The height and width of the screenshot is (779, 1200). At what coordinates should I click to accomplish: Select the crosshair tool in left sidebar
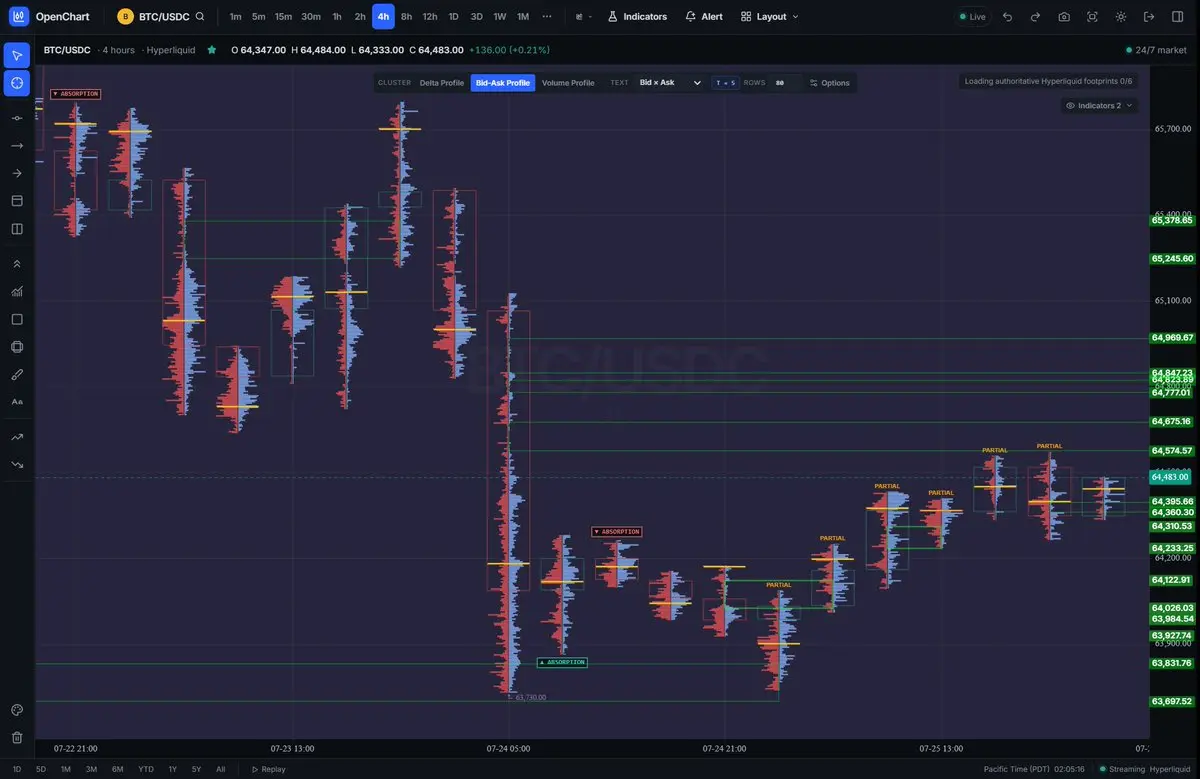[x=17, y=83]
